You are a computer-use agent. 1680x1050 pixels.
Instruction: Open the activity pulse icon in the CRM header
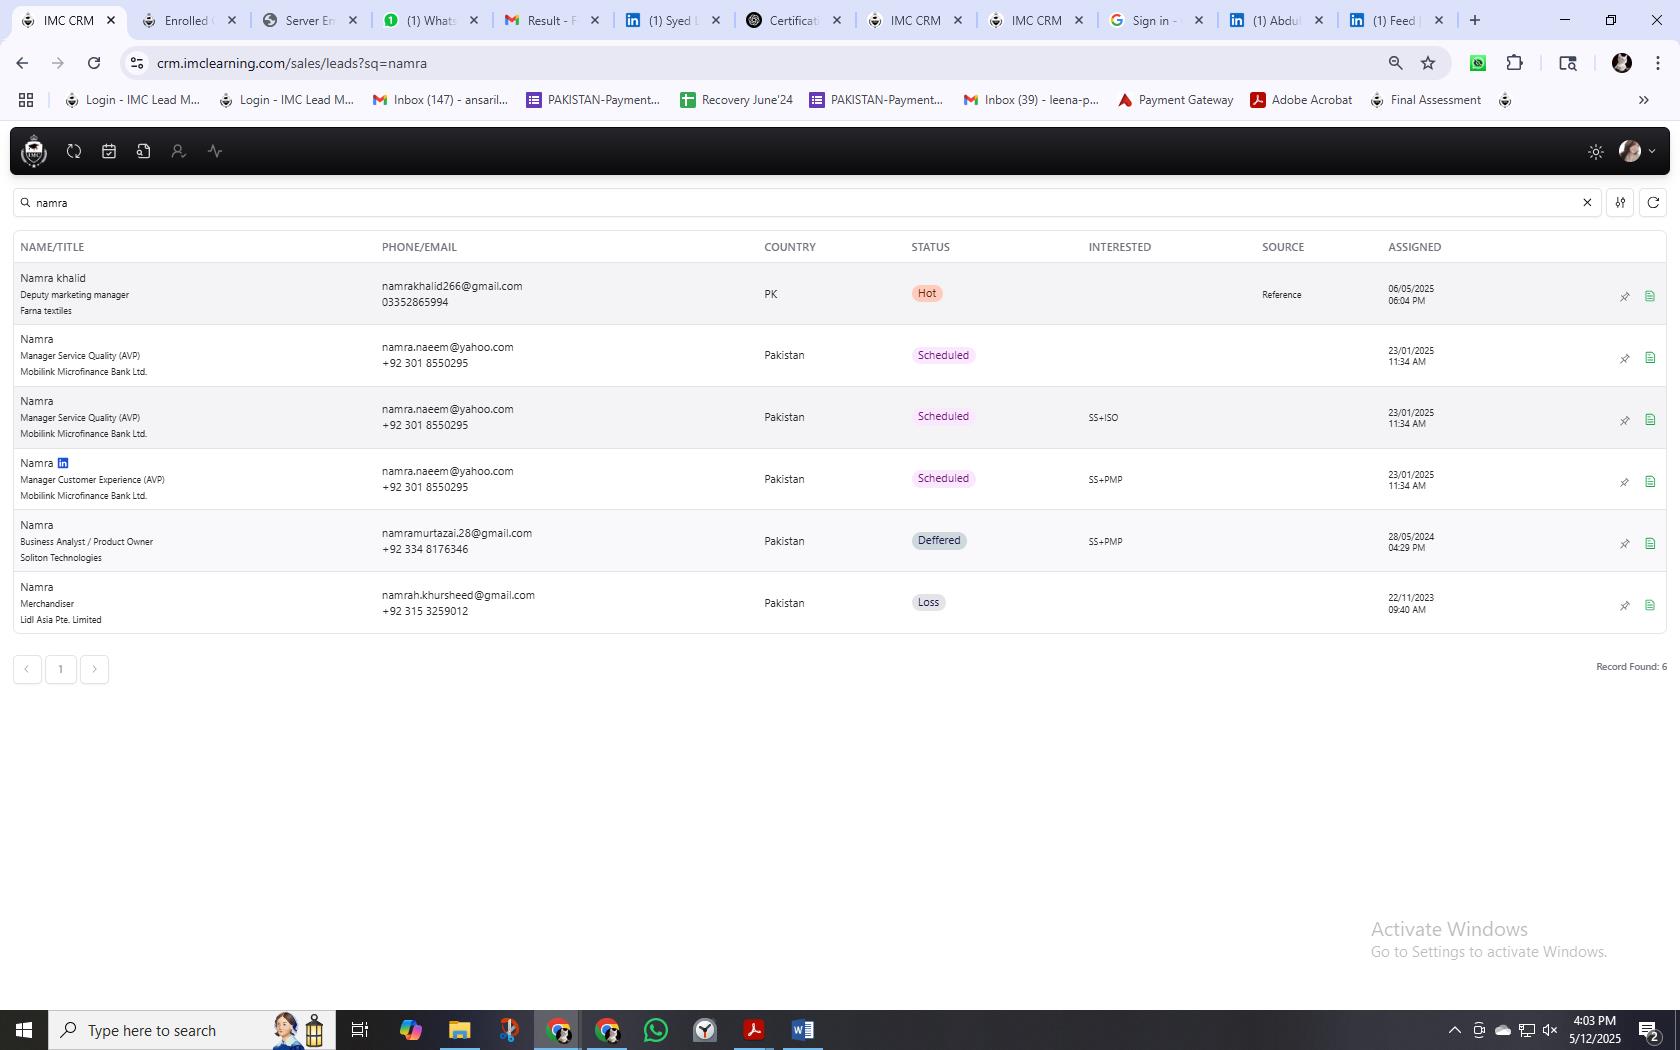[214, 151]
